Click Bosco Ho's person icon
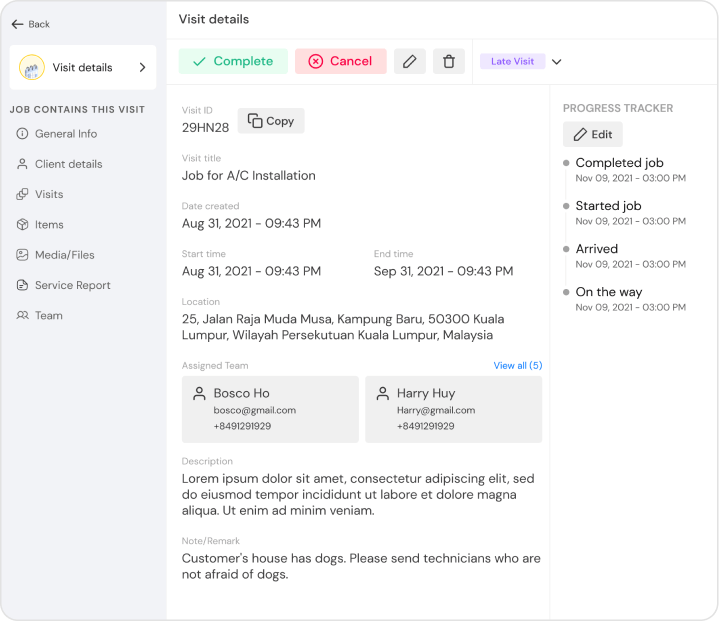 click(199, 394)
